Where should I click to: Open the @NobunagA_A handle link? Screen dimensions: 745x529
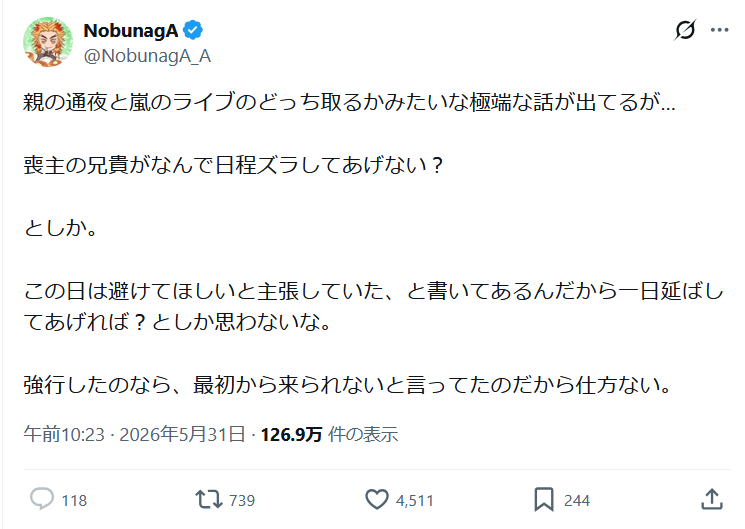coord(147,56)
